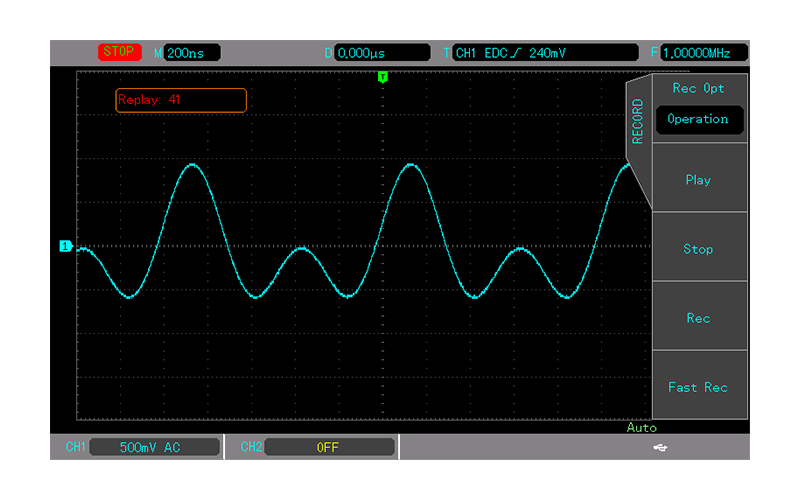Select the 200ns timebase readout

191,53
